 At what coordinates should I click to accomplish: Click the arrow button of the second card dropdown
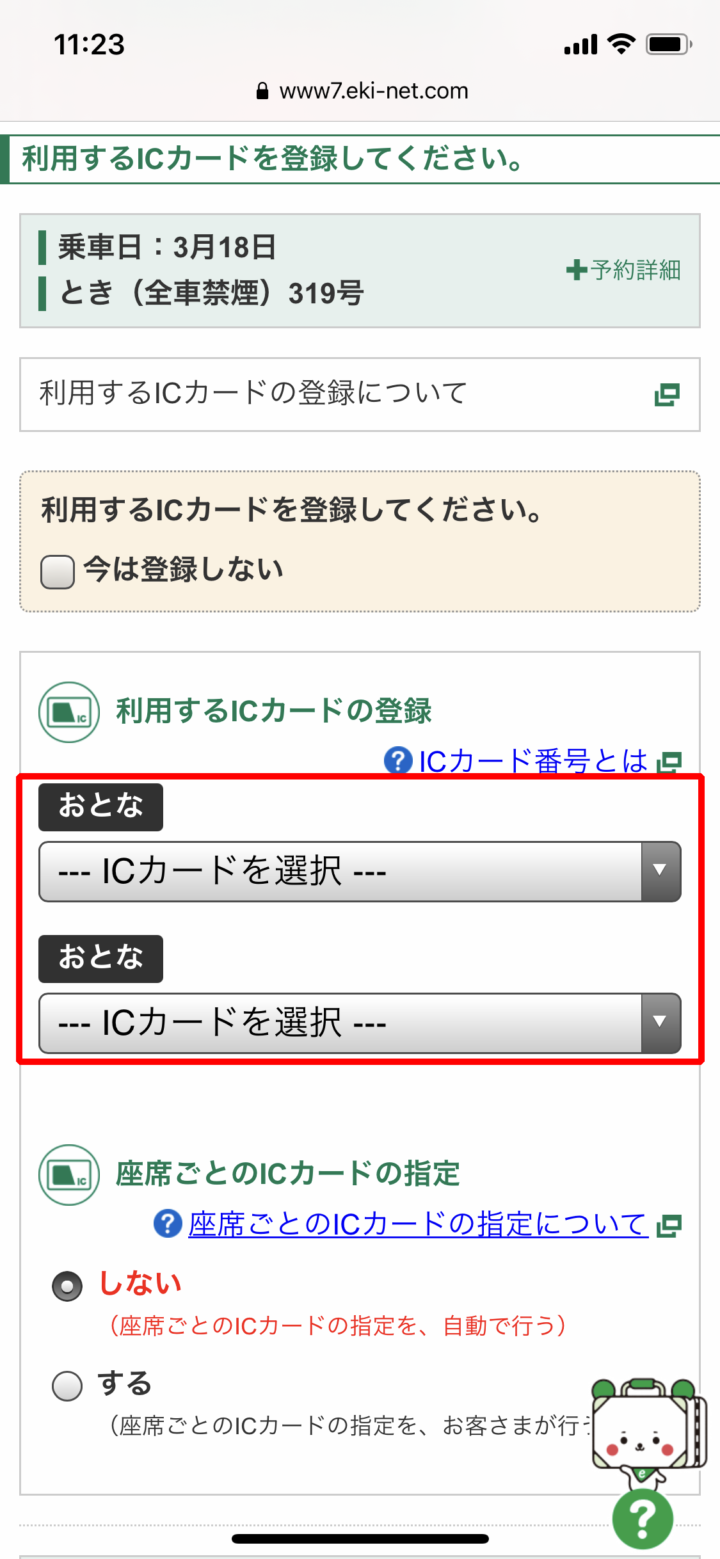[x=660, y=1023]
